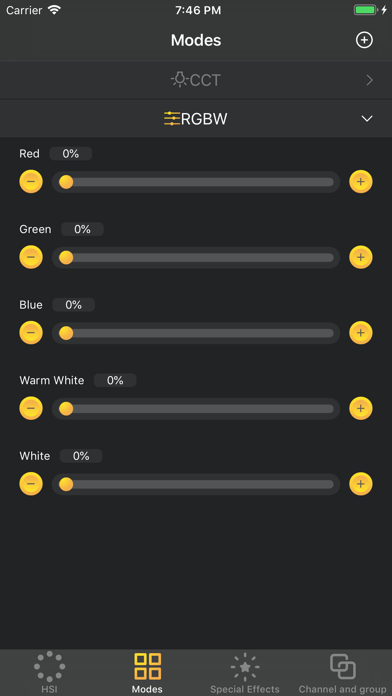Select the Modes tab
The height and width of the screenshot is (696, 392).
(x=147, y=672)
